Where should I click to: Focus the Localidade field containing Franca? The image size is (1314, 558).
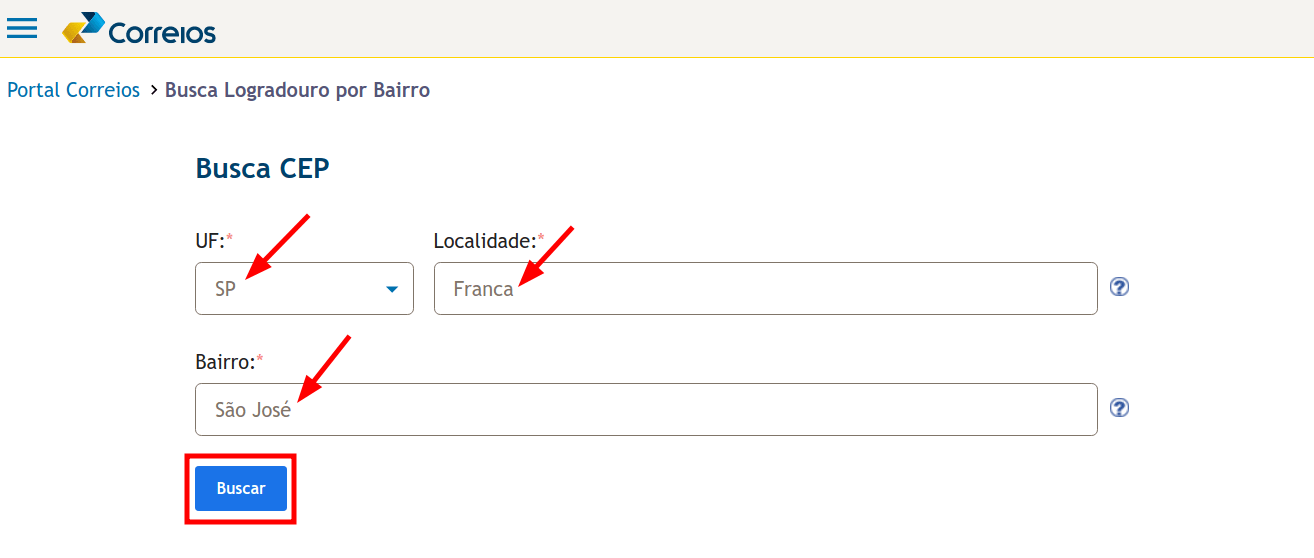pyautogui.click(x=765, y=289)
